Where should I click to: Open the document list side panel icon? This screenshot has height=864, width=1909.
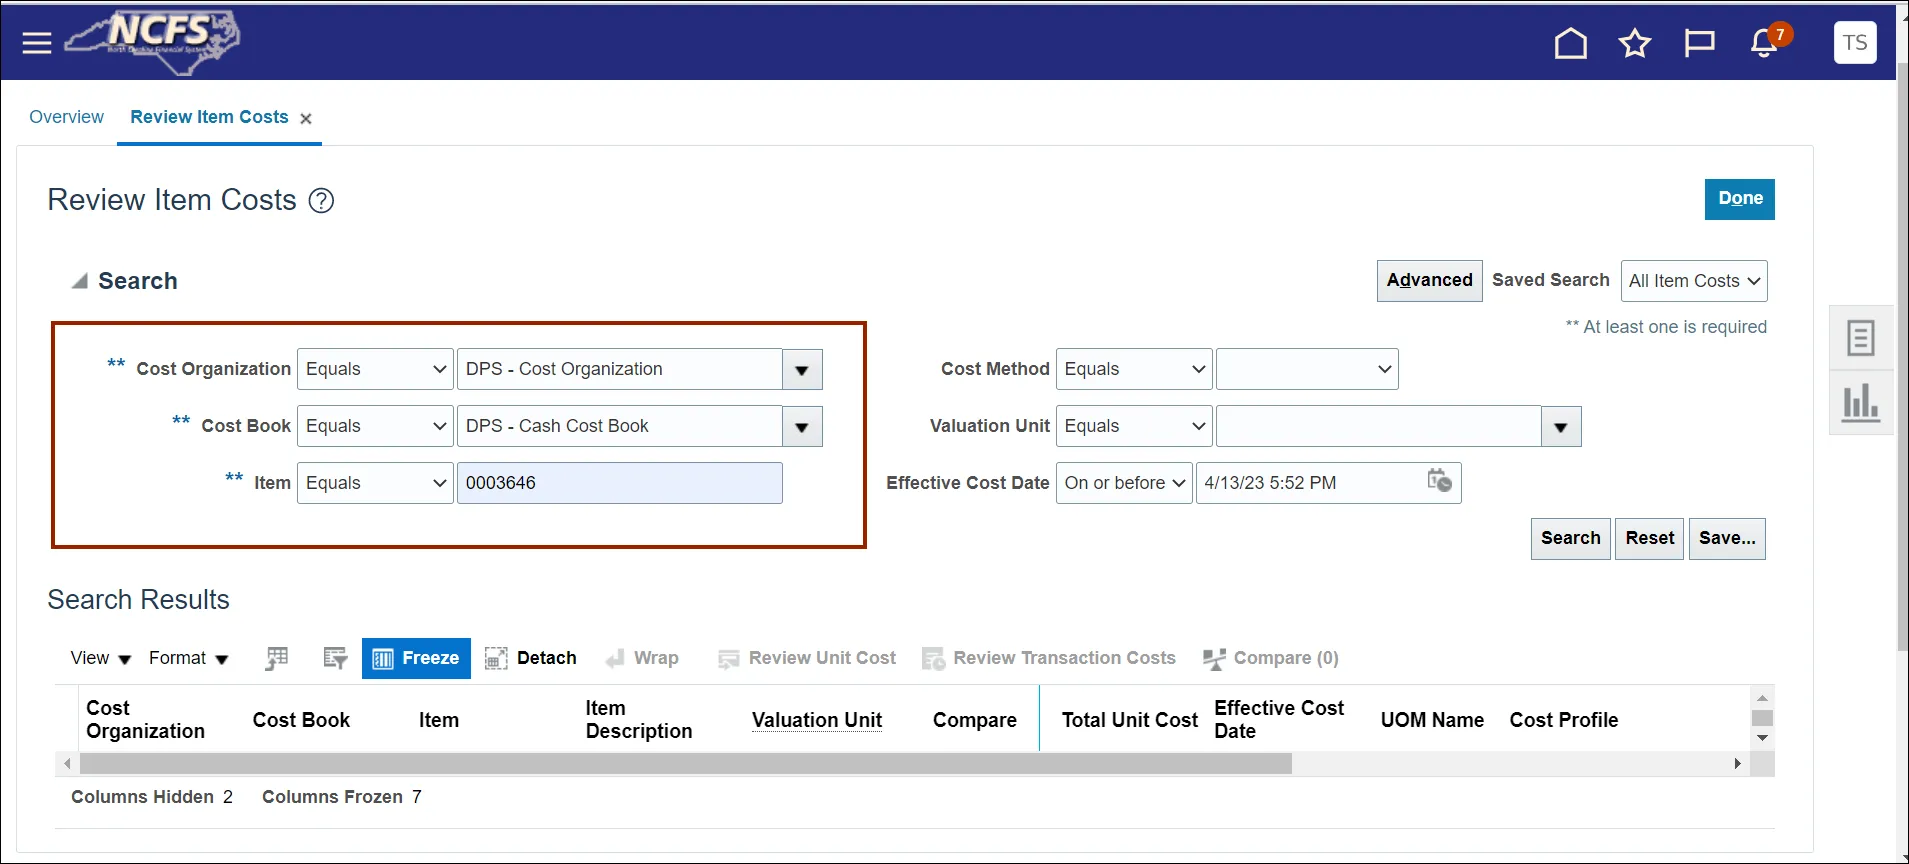point(1860,338)
